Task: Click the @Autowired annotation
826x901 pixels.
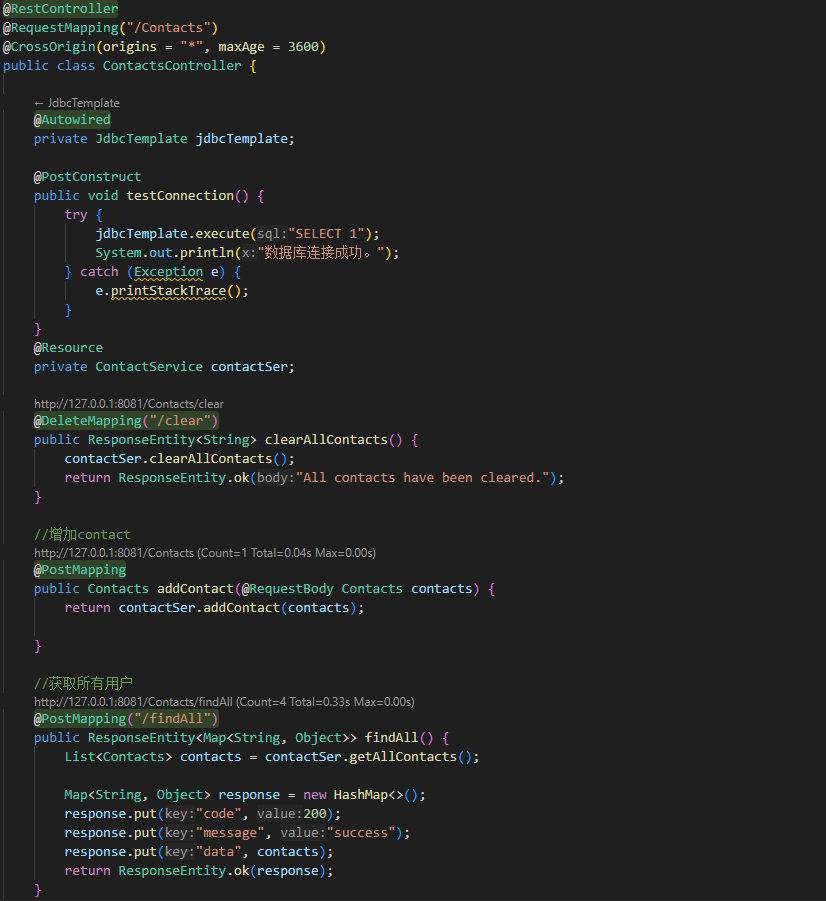Action: [71, 119]
